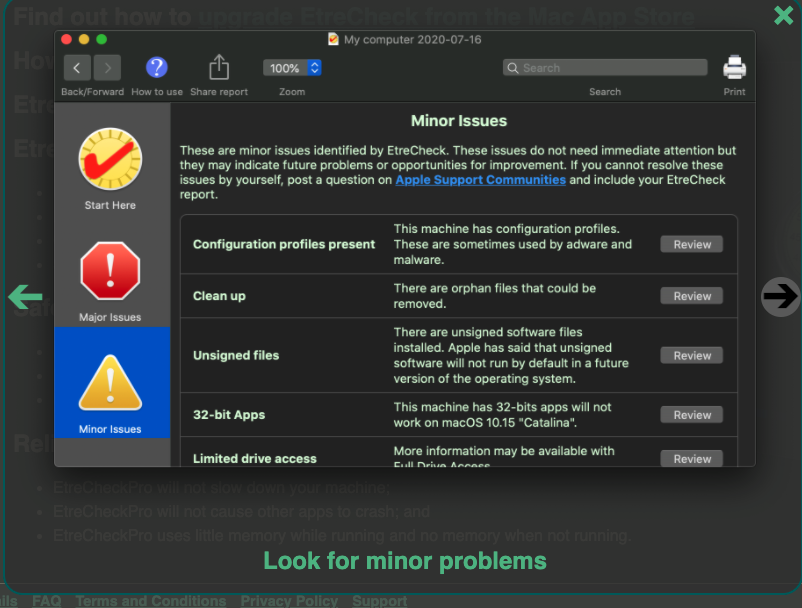Go back with the Back arrow button
Image resolution: width=802 pixels, height=608 pixels.
pyautogui.click(x=77, y=67)
